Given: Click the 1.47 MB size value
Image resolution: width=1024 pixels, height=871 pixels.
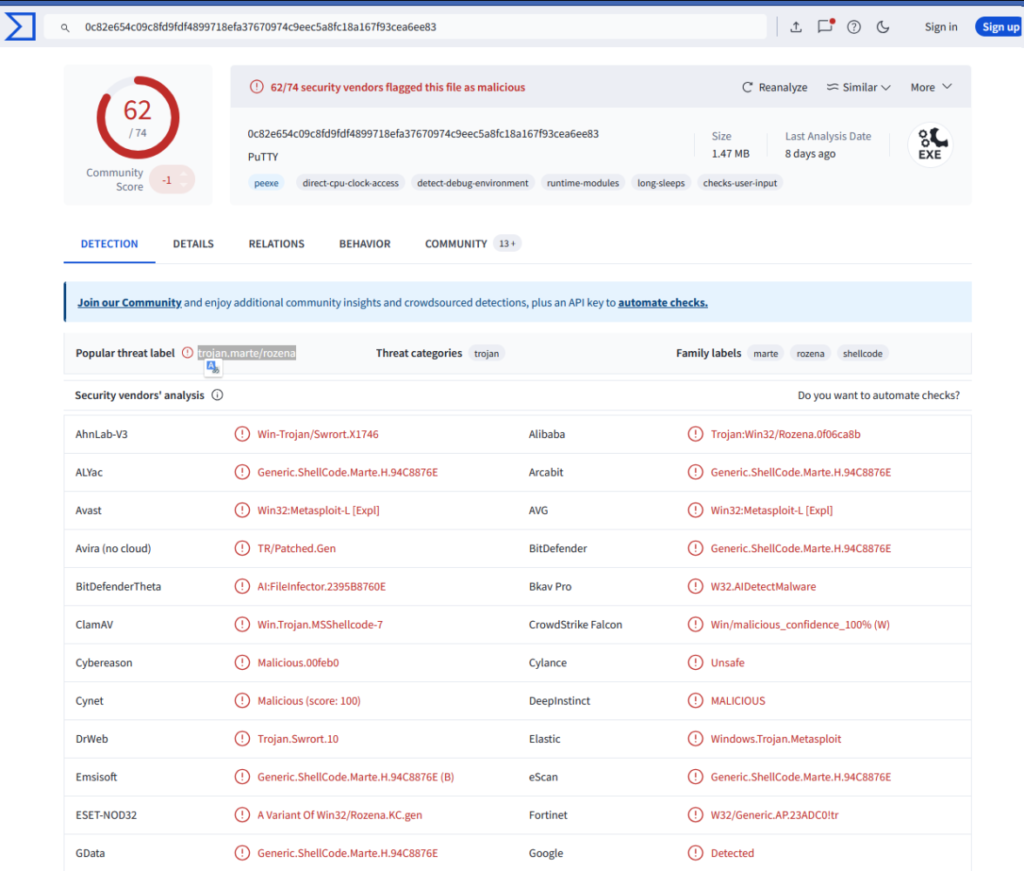Looking at the screenshot, I should [731, 153].
